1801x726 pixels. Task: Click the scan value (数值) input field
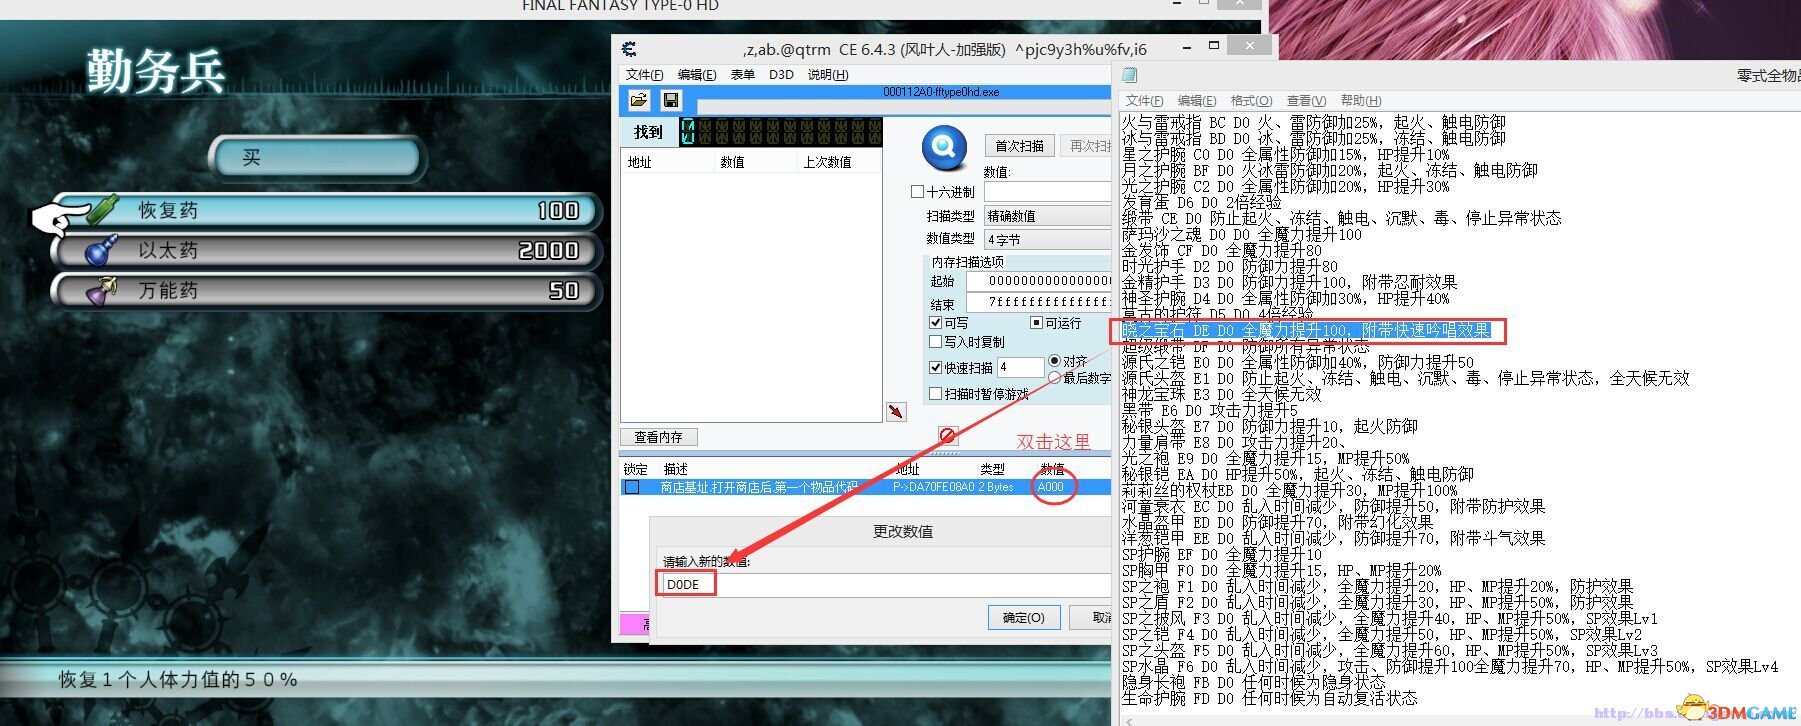pos(1047,191)
